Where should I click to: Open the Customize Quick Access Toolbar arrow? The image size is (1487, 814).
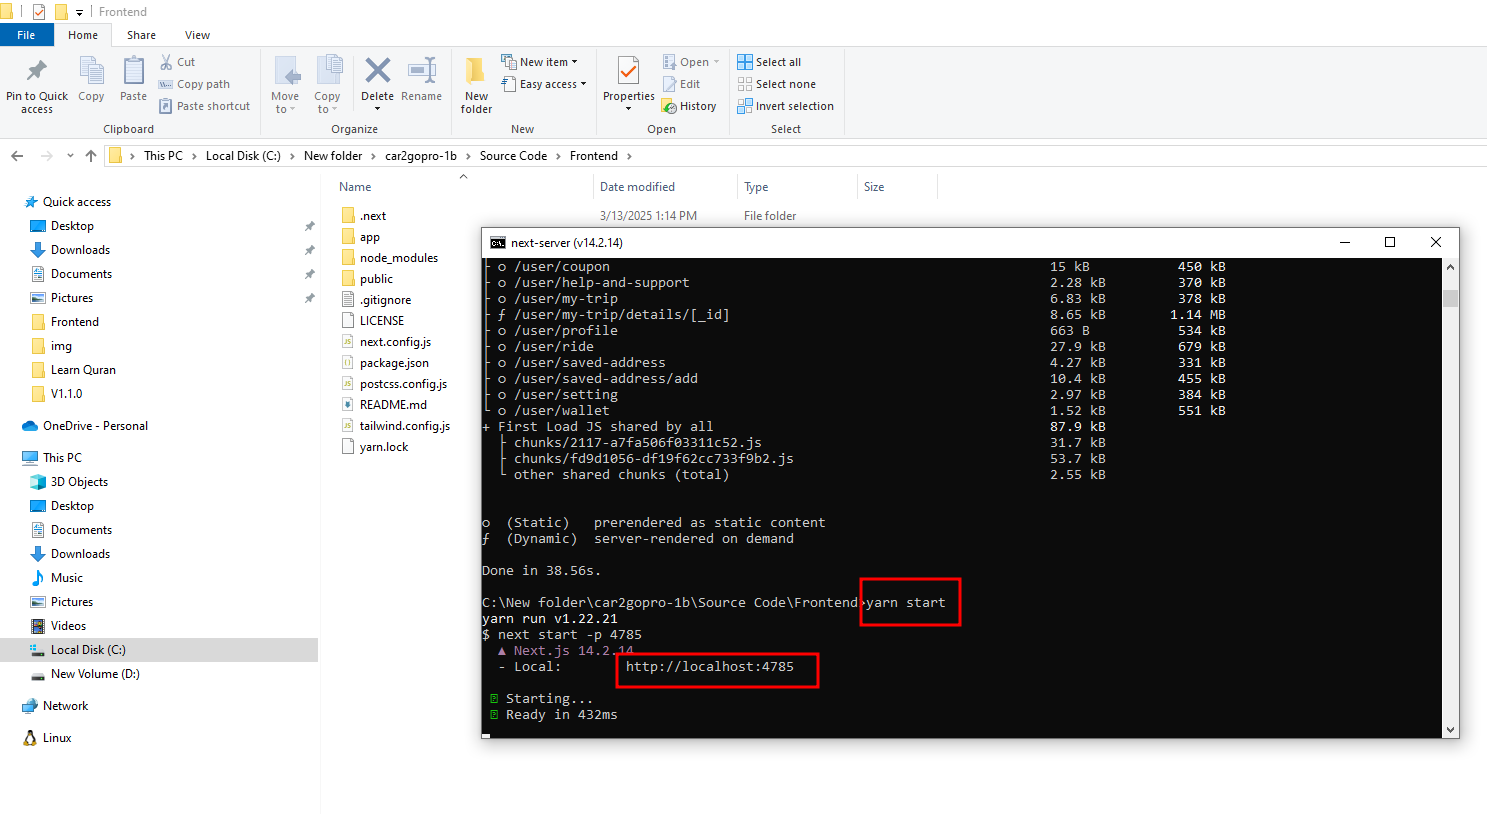click(x=79, y=12)
